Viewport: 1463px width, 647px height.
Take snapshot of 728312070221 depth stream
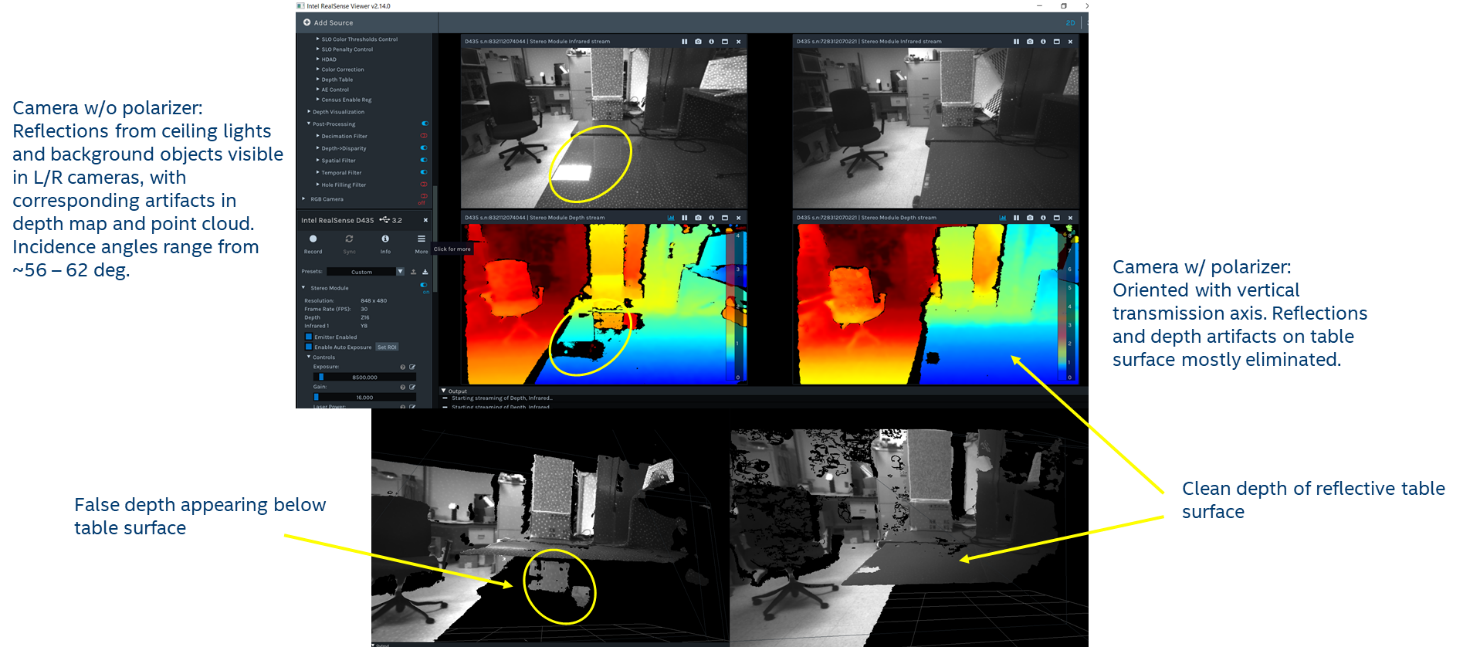(1030, 217)
